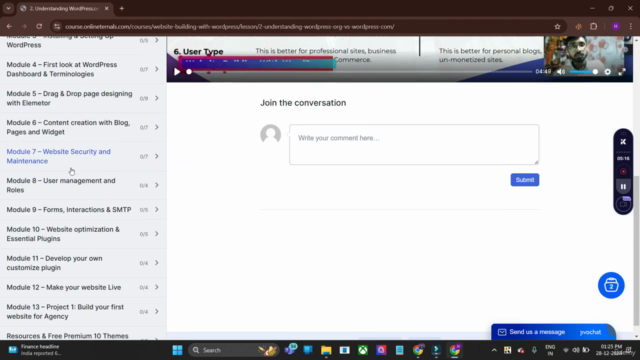Open File Explorer from taskbar
The image size is (640, 360).
click(x=326, y=350)
